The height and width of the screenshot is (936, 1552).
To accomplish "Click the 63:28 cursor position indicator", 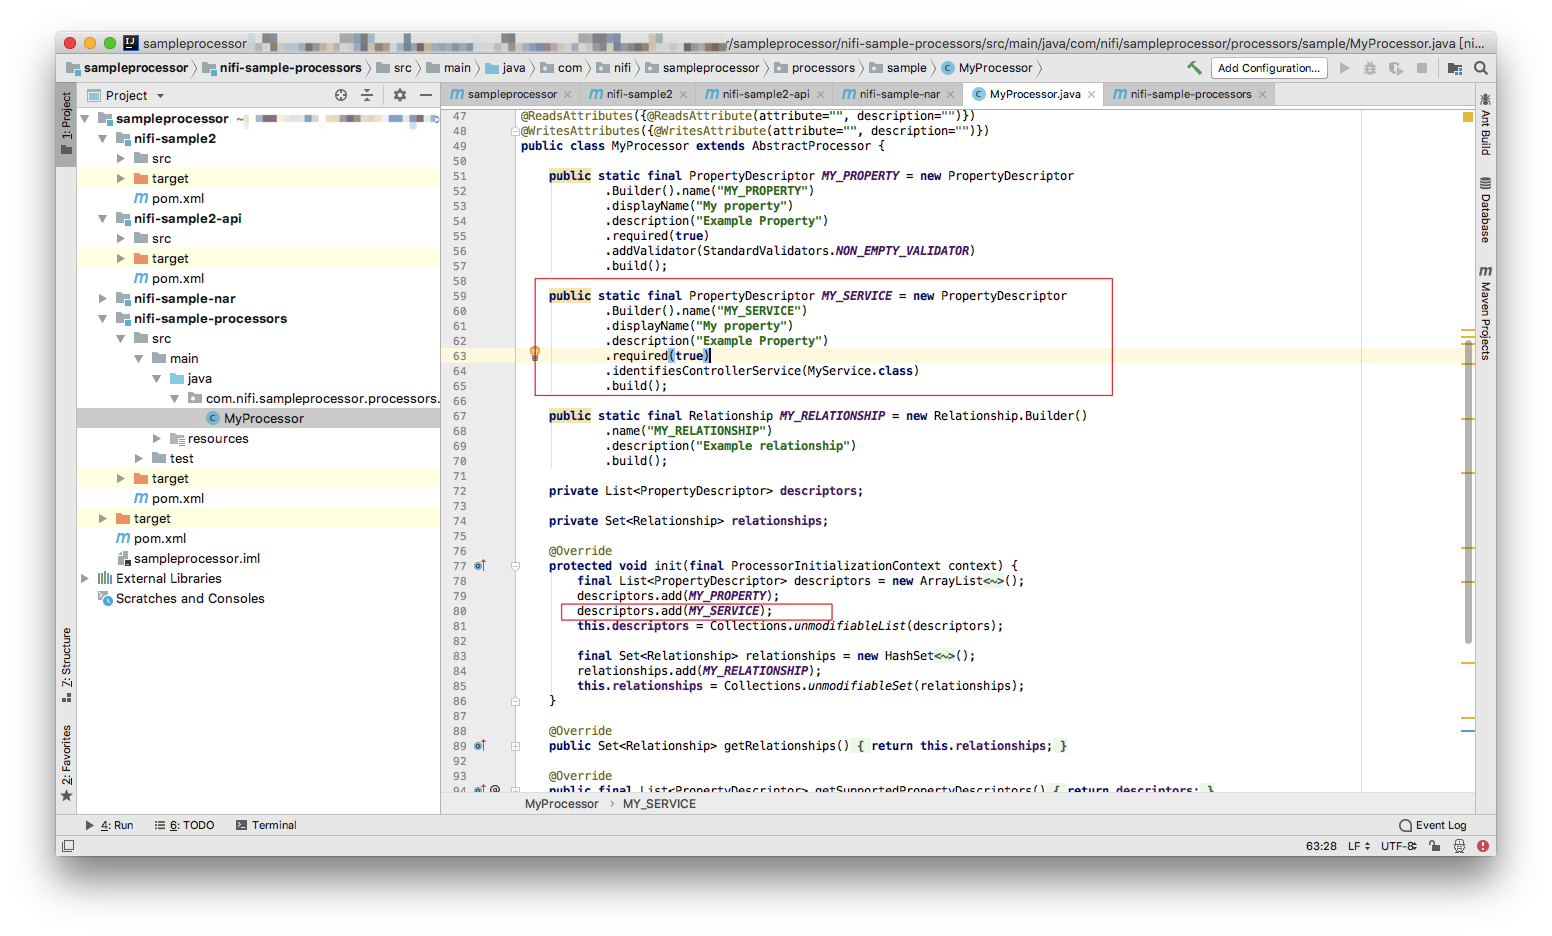I will tap(1321, 846).
